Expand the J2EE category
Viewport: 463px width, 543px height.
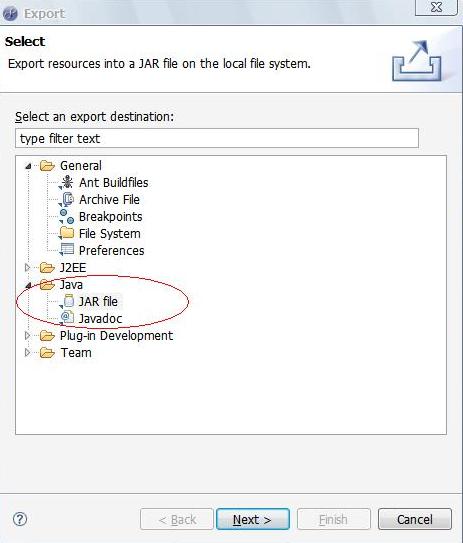point(27,267)
